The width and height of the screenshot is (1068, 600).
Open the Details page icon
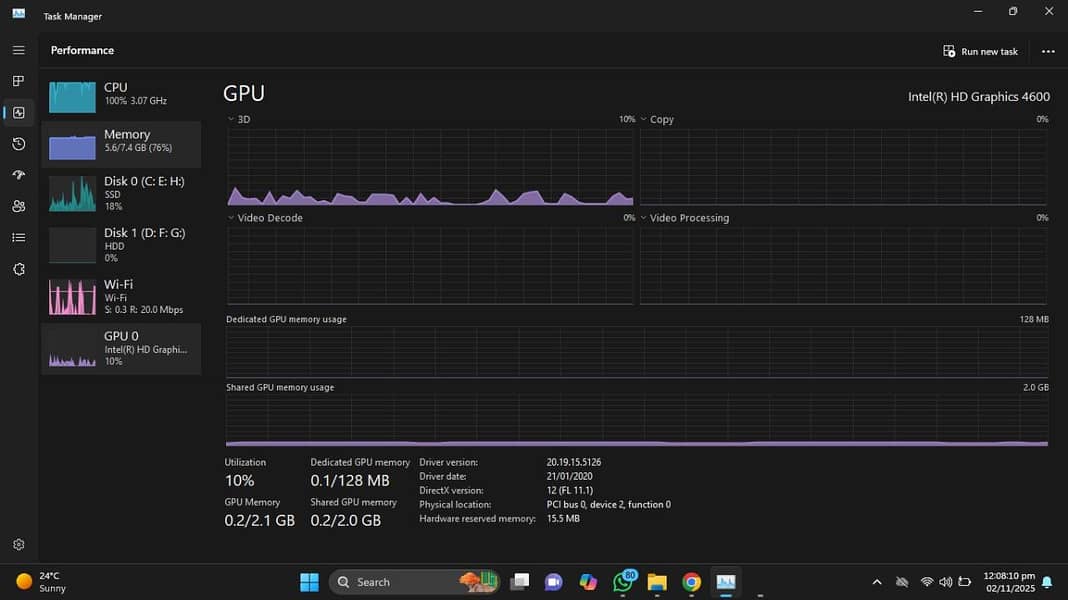pyautogui.click(x=18, y=237)
